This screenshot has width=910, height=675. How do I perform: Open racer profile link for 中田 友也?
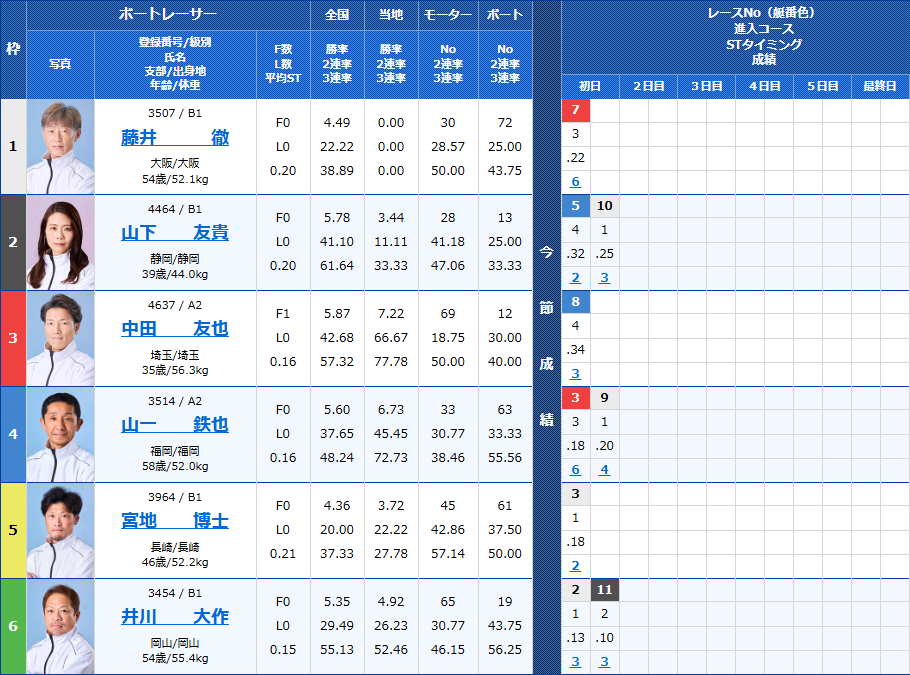click(x=176, y=330)
